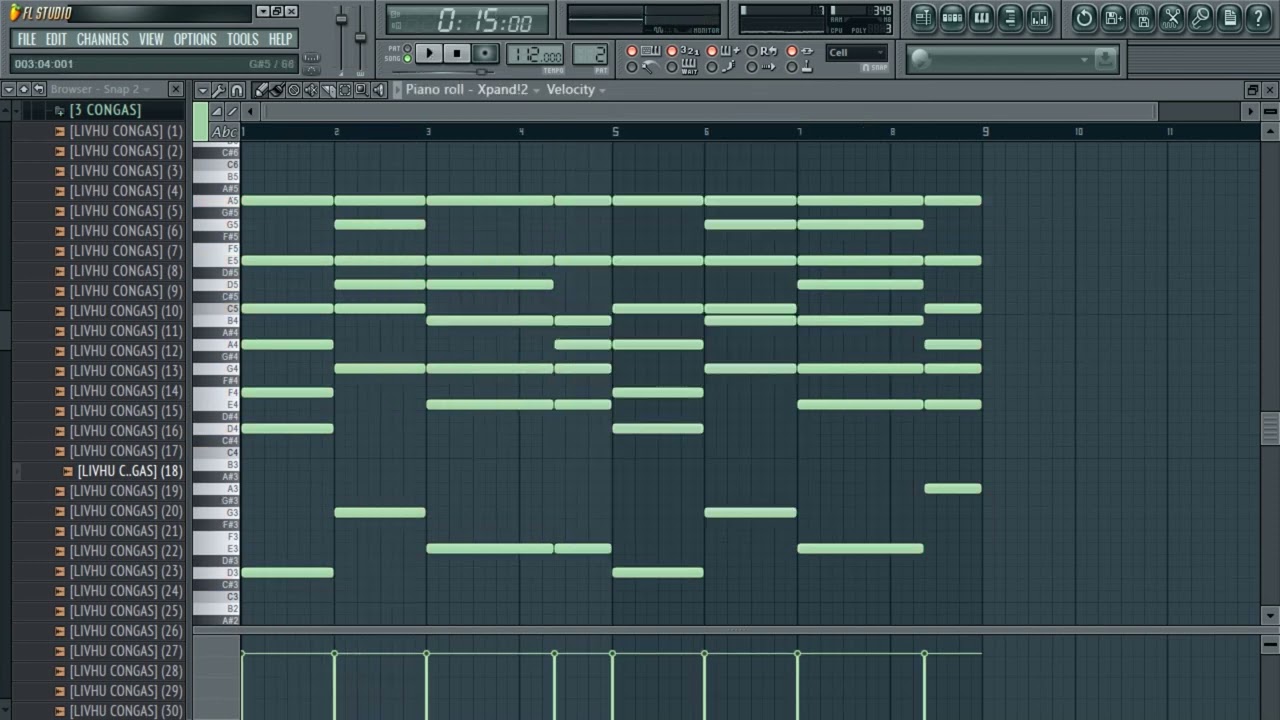
Task: Switch to PAT pattern mode
Action: [x=407, y=48]
